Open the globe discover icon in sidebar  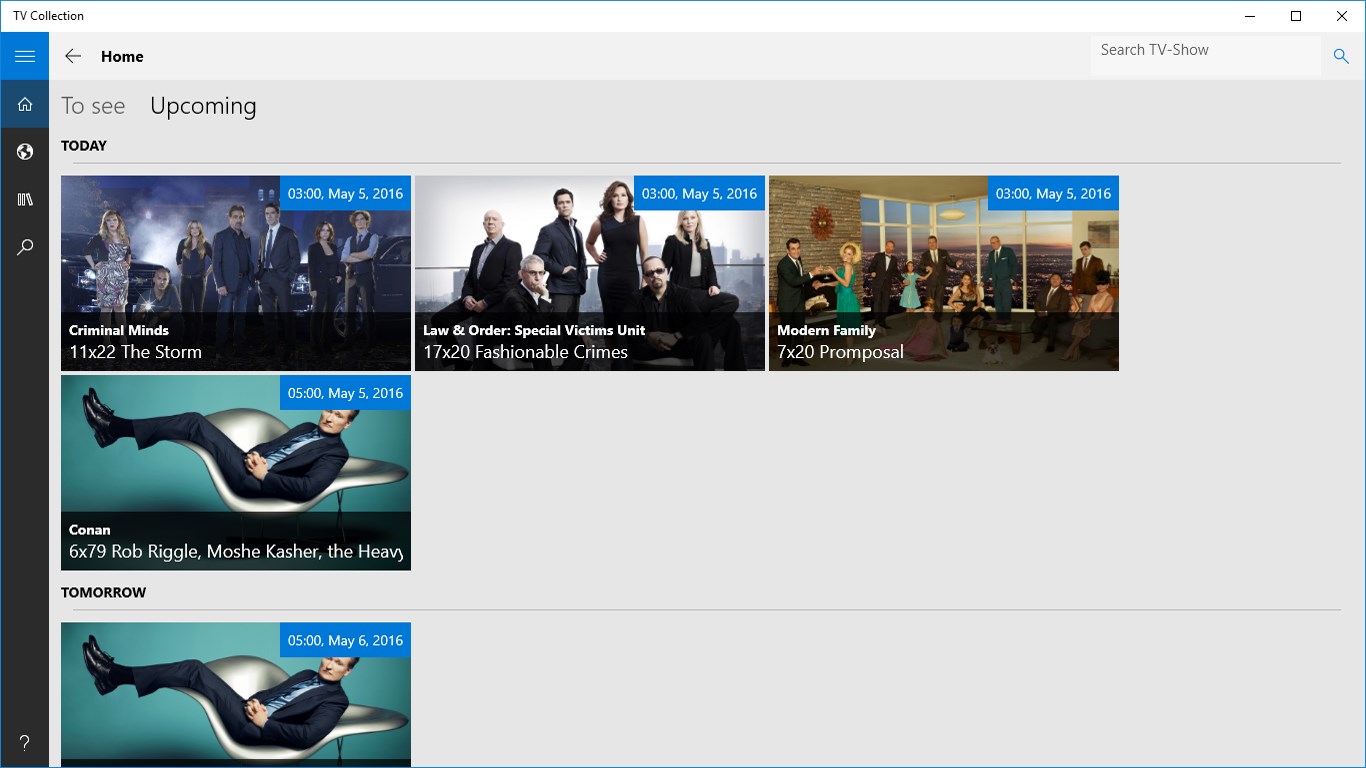(x=24, y=152)
